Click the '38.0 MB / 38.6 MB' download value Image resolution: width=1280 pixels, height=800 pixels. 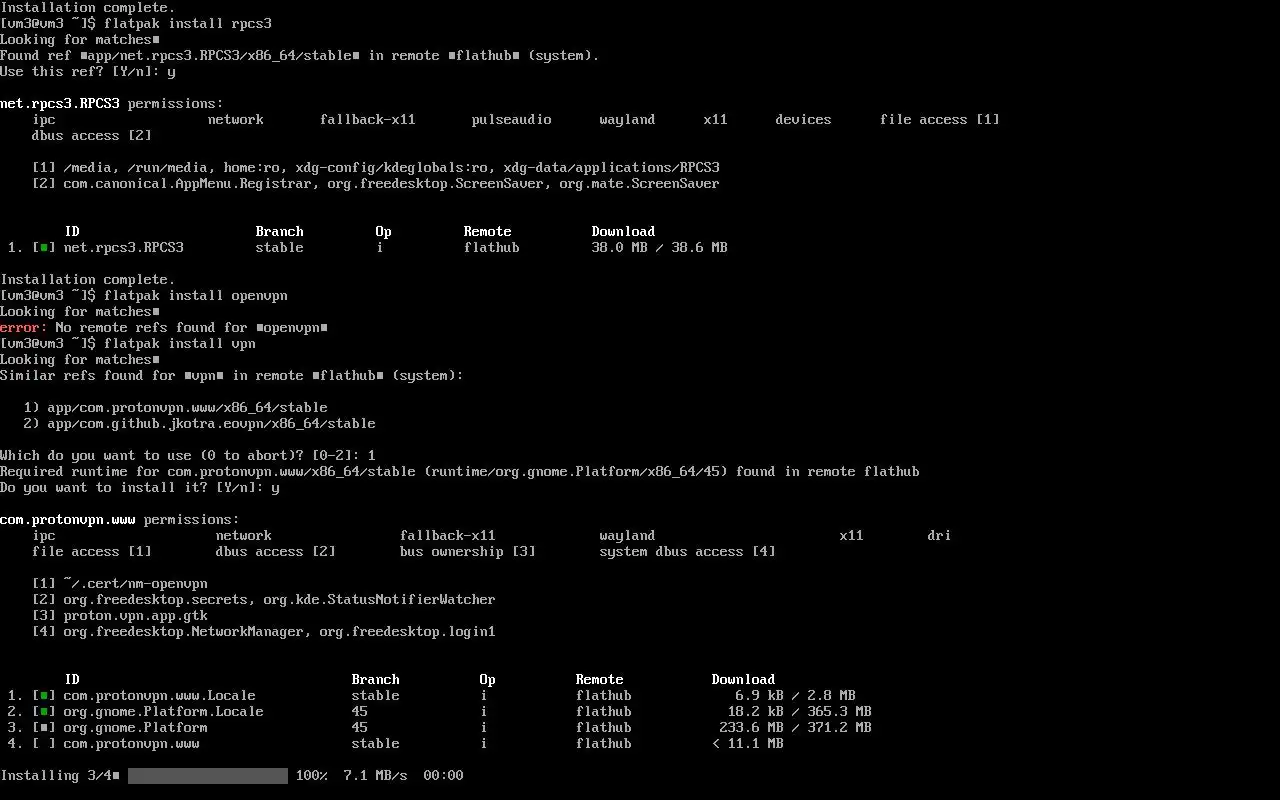(660, 248)
